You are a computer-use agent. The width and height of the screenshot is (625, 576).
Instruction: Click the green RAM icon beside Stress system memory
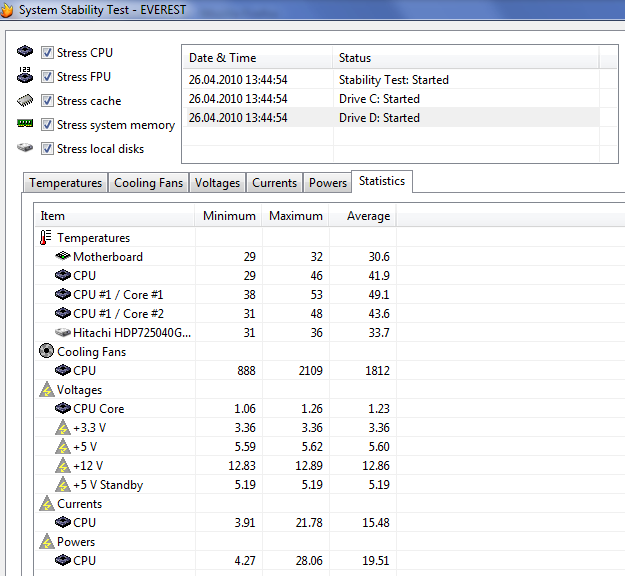pyautogui.click(x=25, y=123)
